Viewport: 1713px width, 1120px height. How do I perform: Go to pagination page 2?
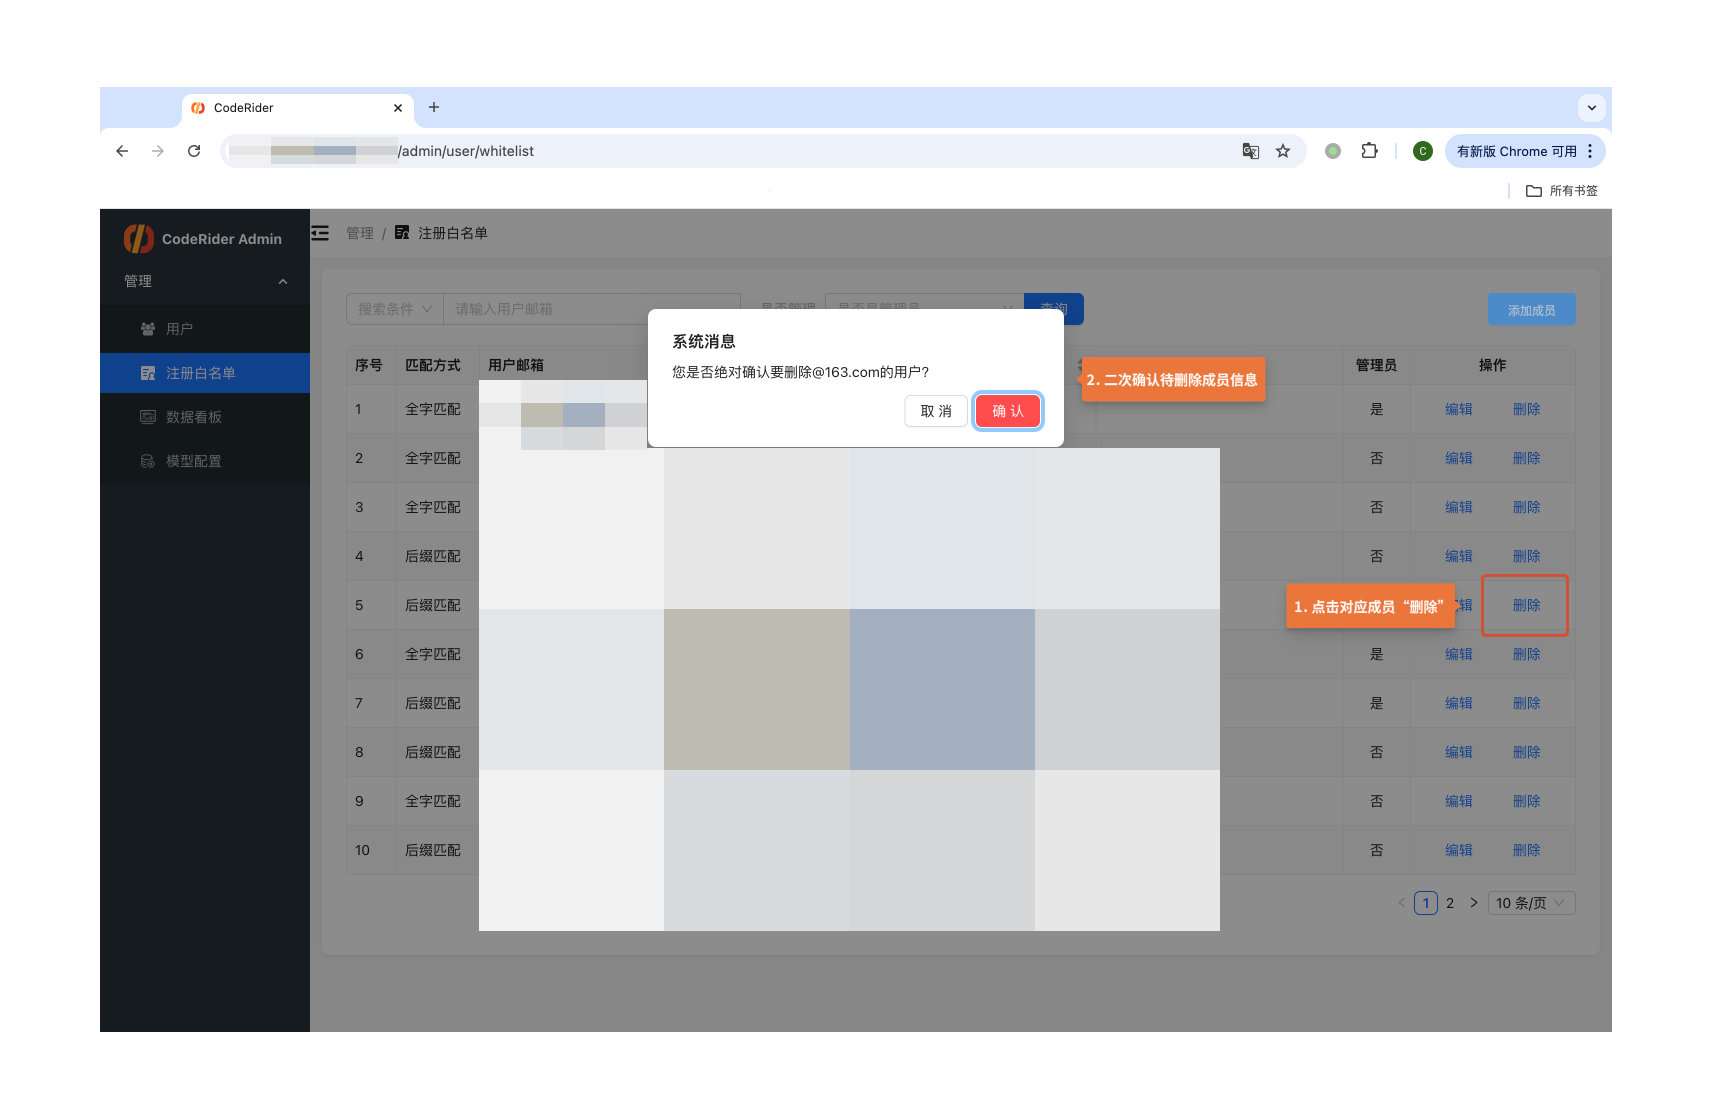[1450, 903]
